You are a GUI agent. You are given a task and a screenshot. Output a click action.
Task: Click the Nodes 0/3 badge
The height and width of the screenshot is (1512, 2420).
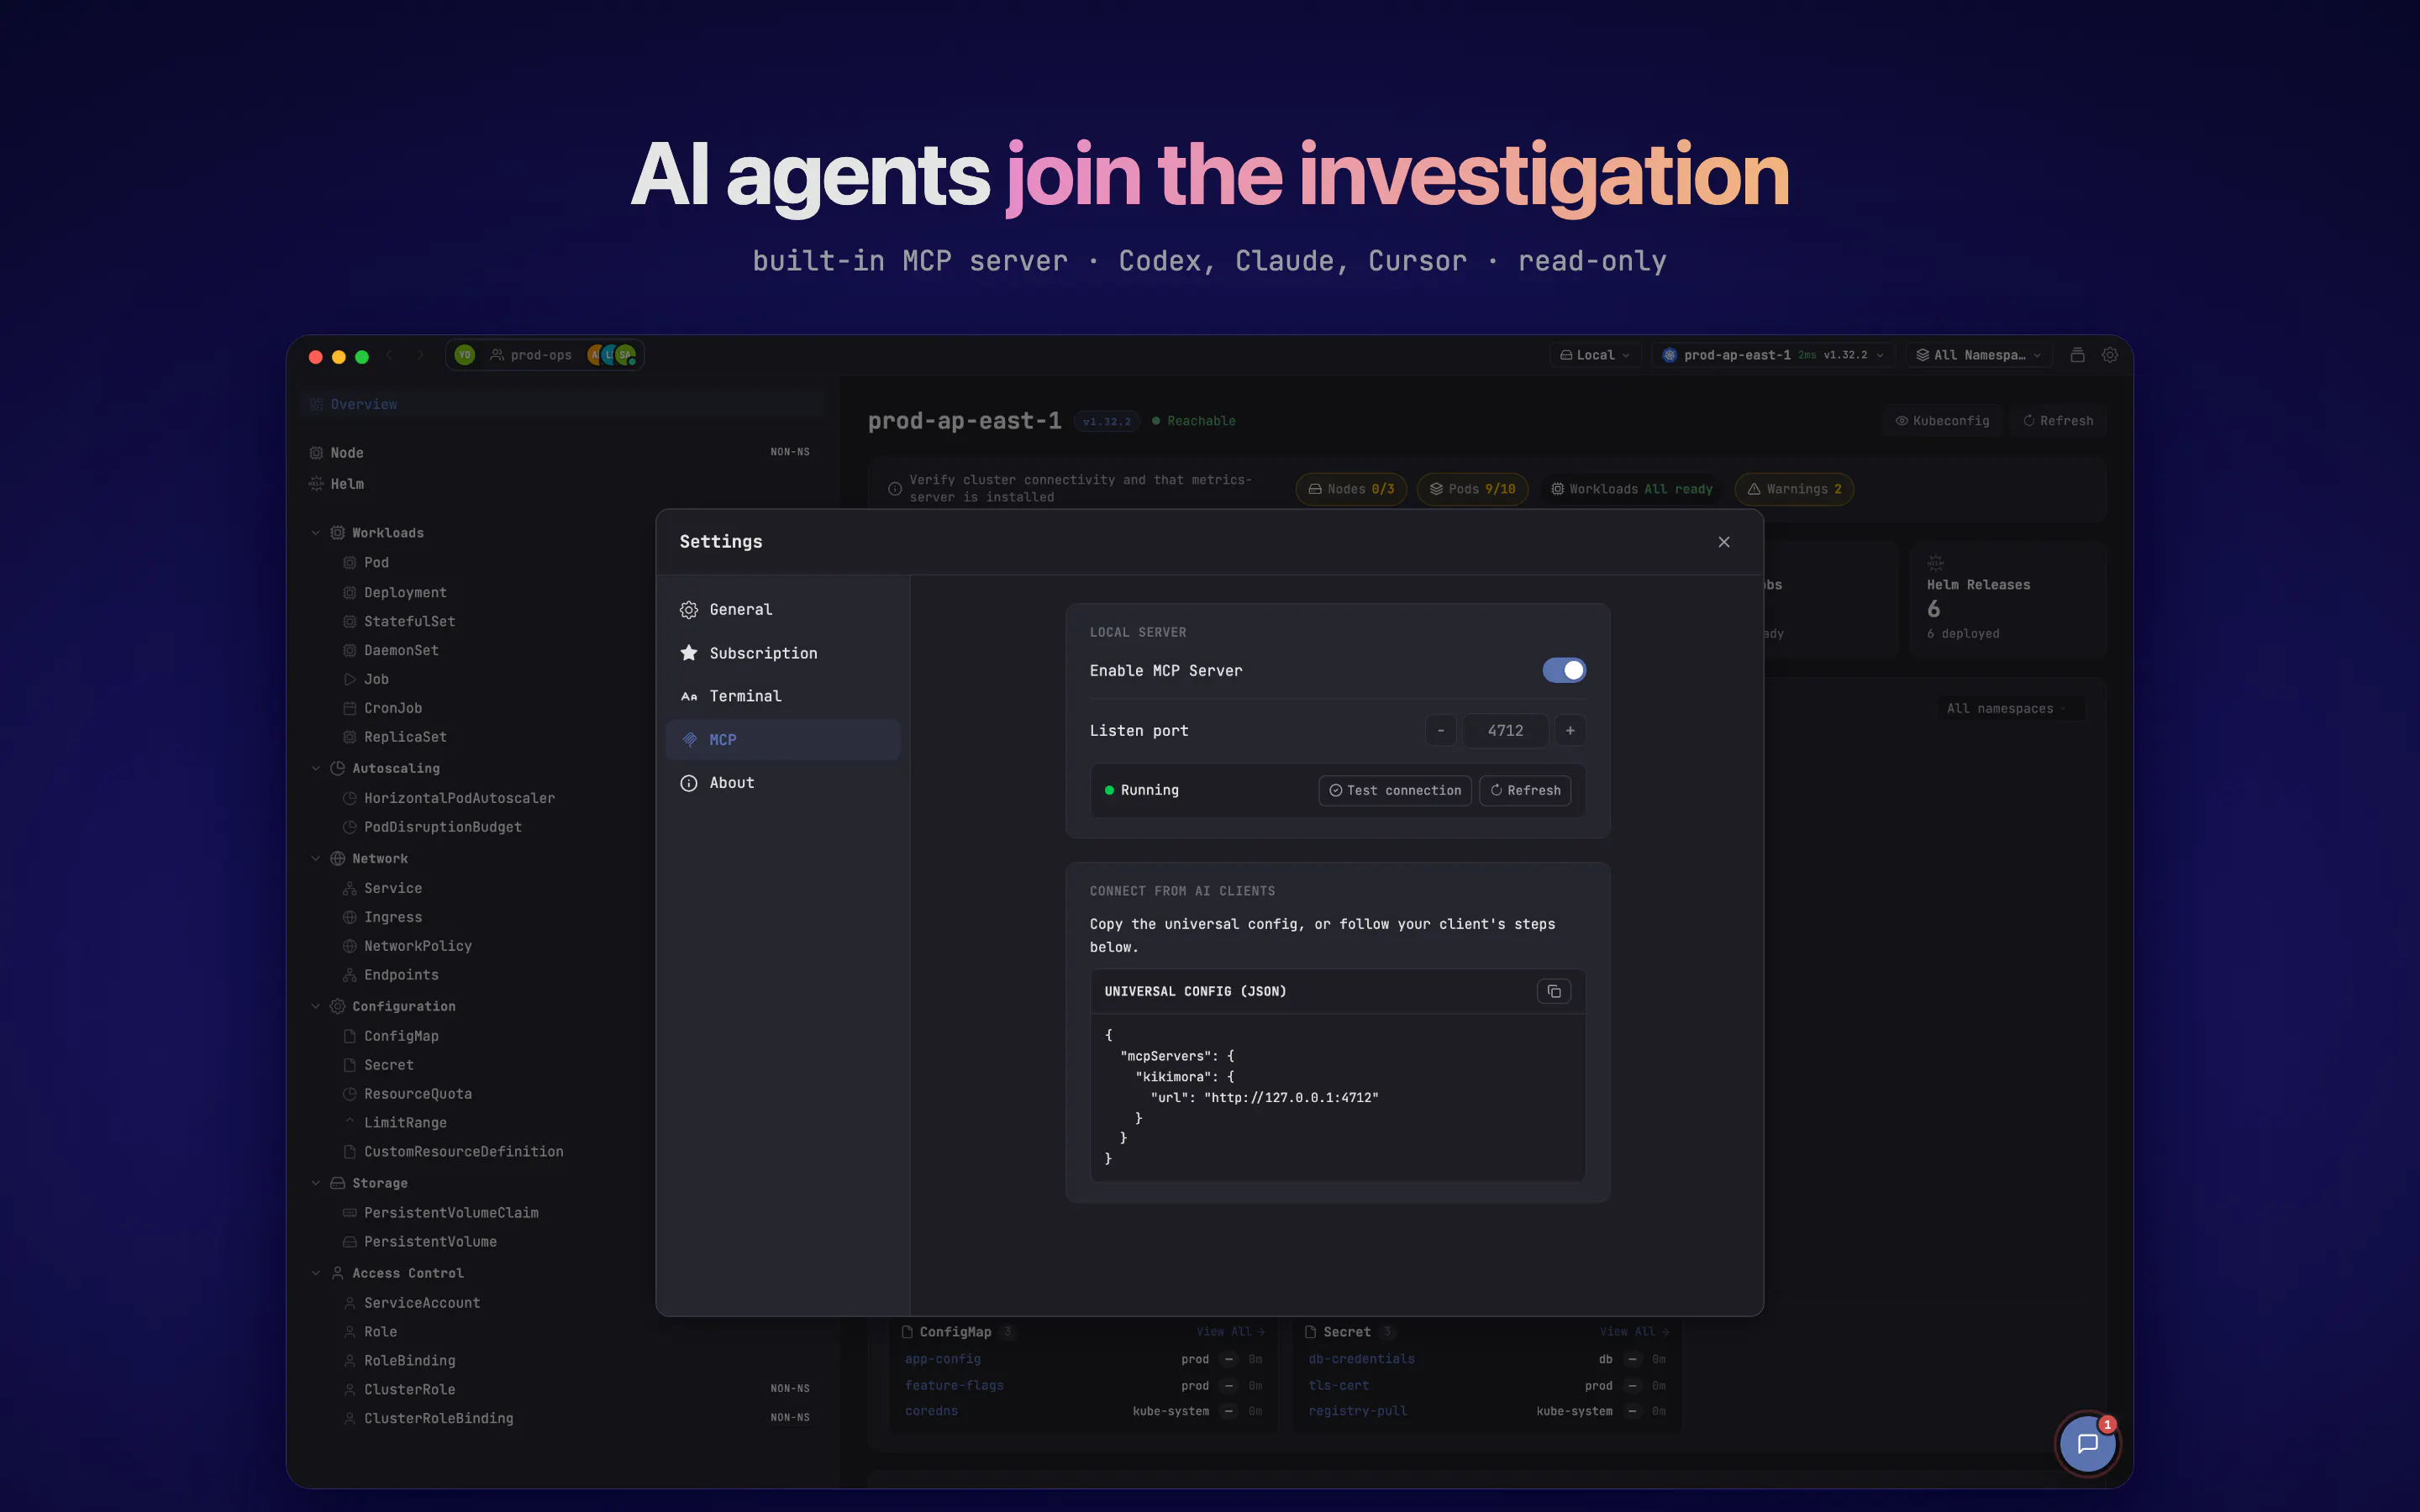pyautogui.click(x=1351, y=489)
